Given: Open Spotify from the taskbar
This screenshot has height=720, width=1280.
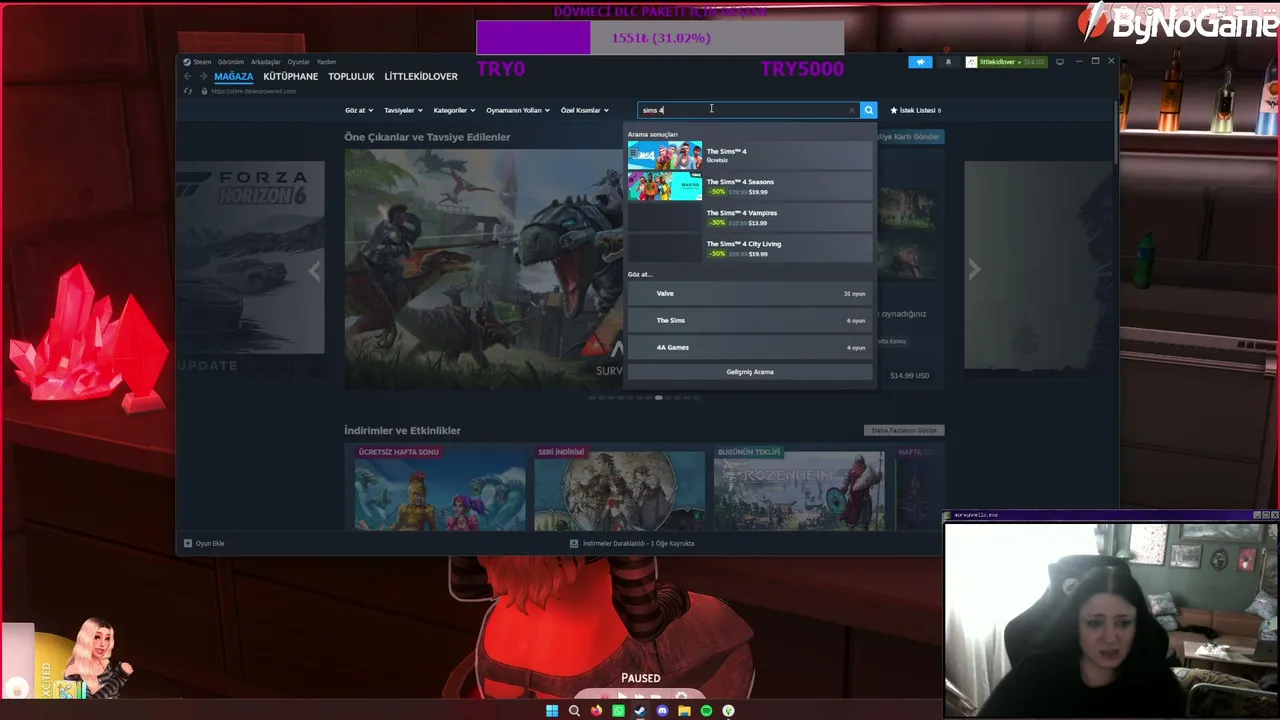Looking at the screenshot, I should [706, 711].
